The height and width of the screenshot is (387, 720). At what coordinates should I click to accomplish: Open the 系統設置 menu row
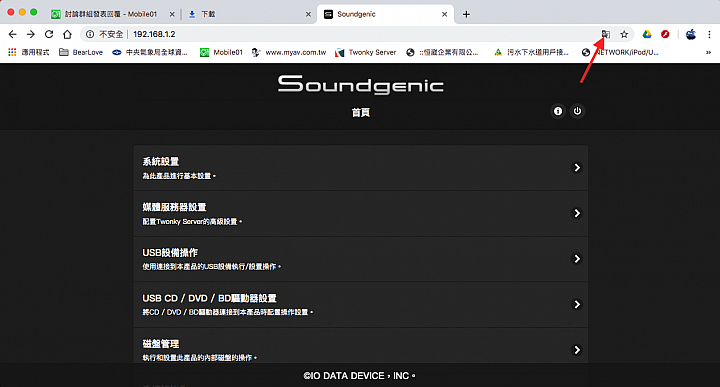click(360, 168)
